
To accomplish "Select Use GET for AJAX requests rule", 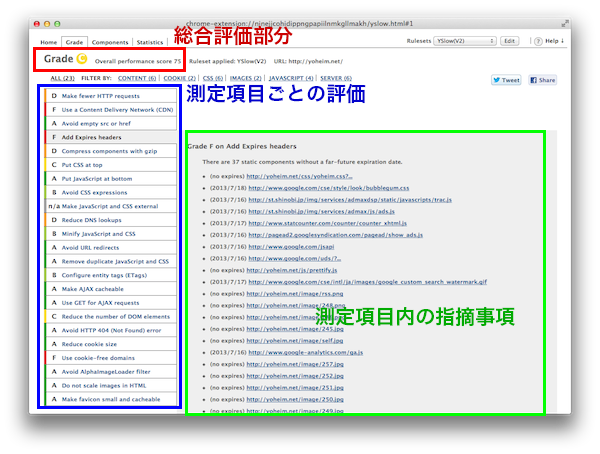I will coord(111,303).
